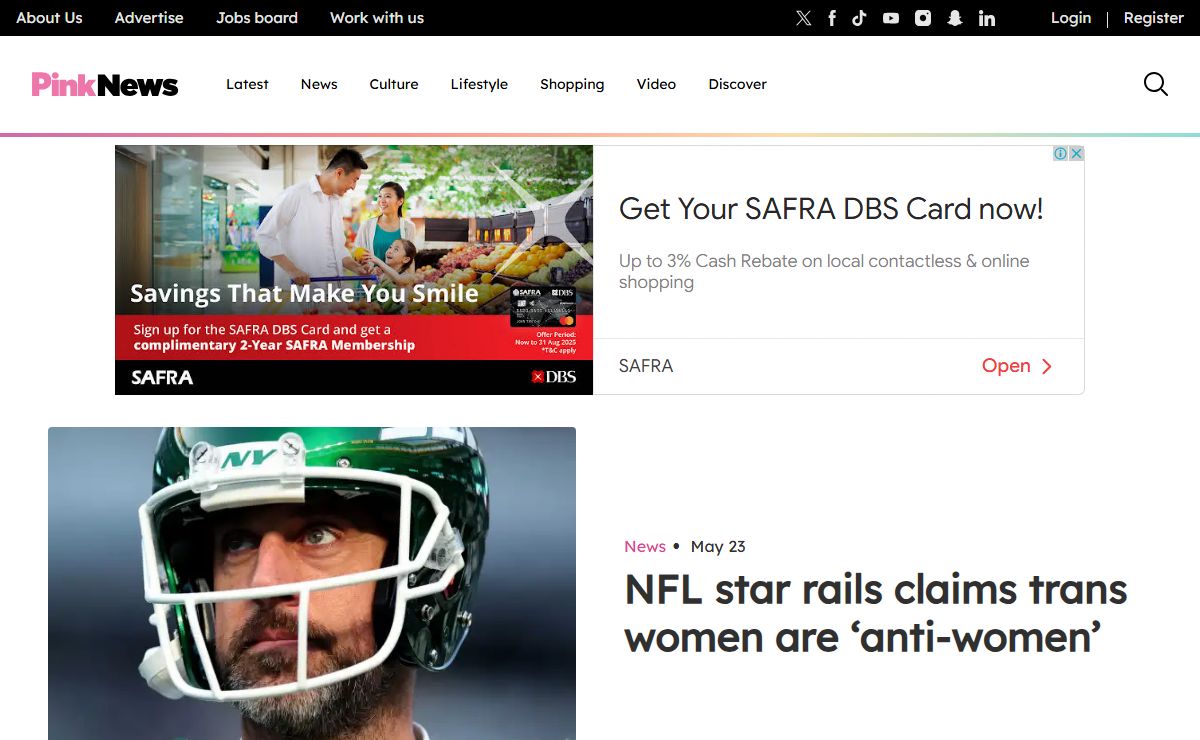Open the YouTube social icon
Screen dimensions: 1200x740
pos(891,18)
